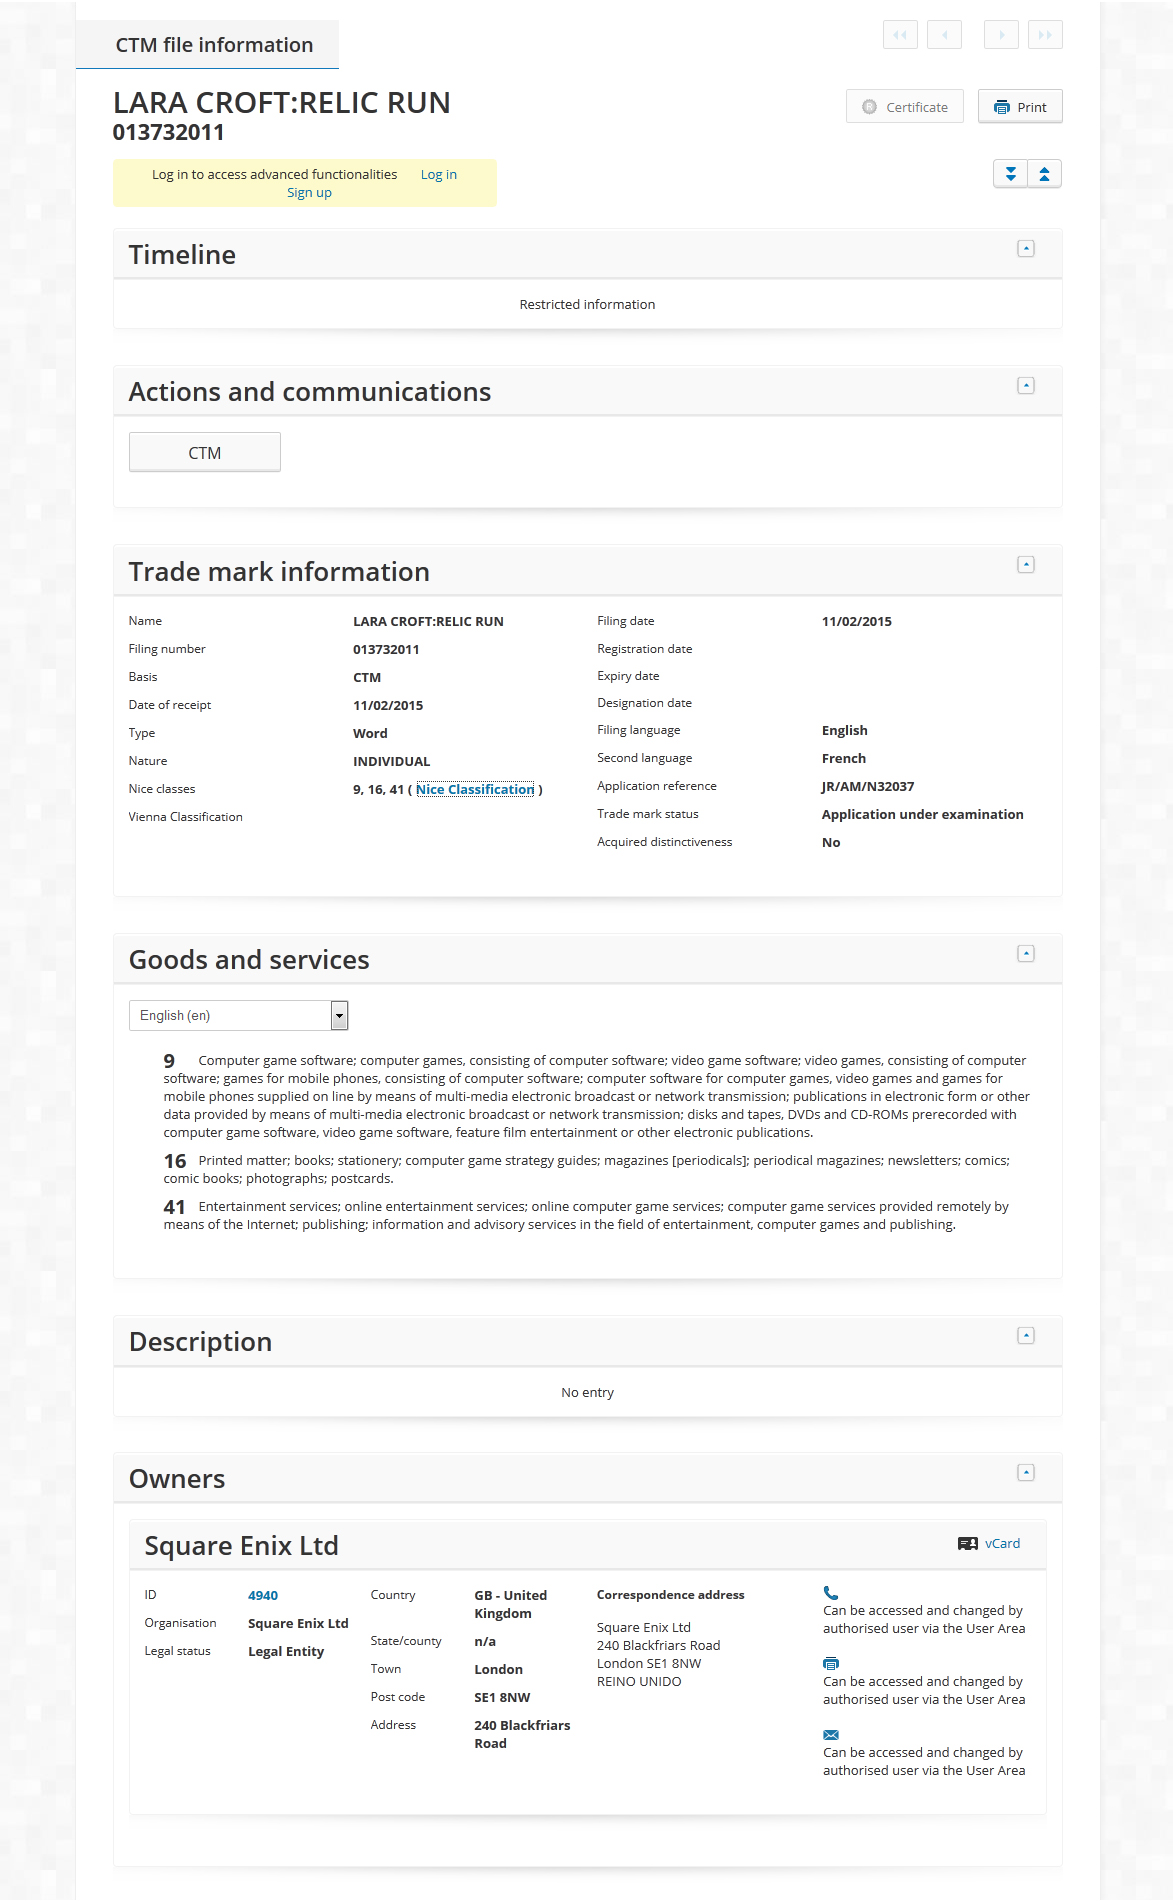Click the CTM button under Actions
The height and width of the screenshot is (1901, 1173).
click(x=205, y=453)
